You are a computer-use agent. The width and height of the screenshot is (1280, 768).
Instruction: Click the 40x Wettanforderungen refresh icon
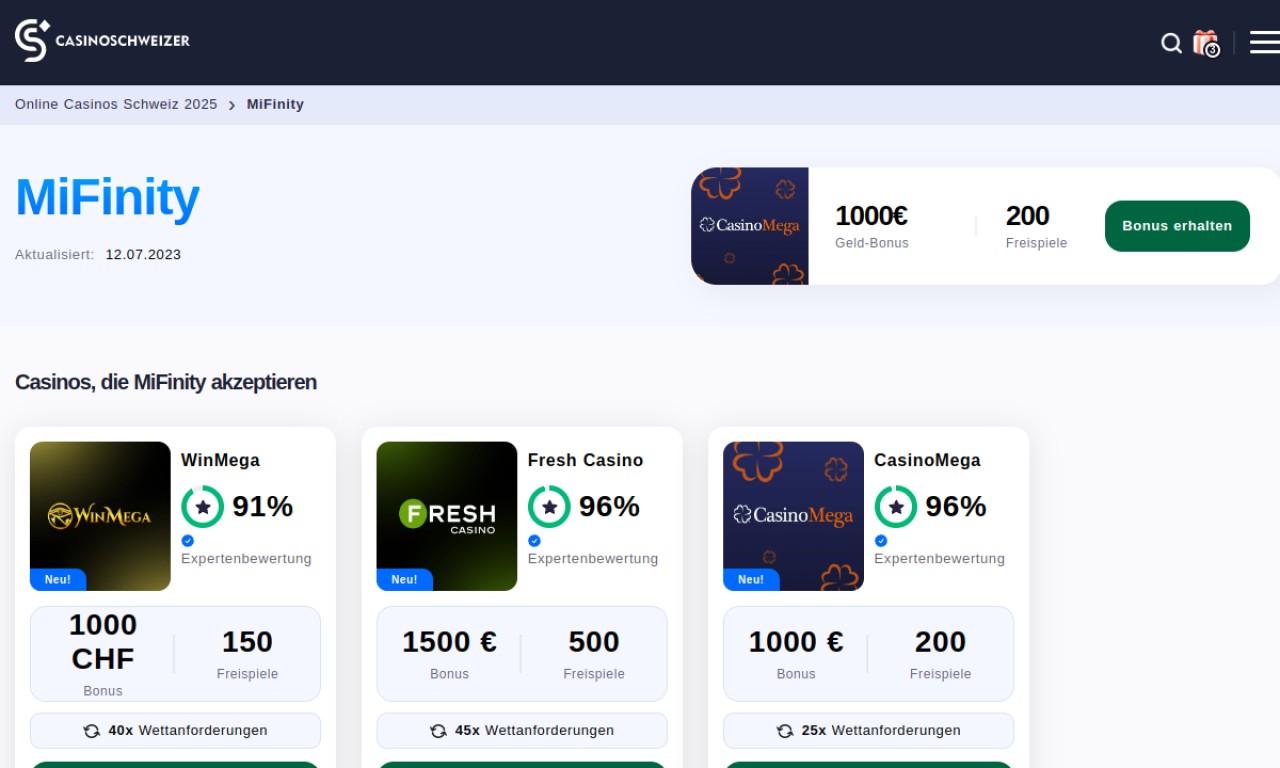92,731
